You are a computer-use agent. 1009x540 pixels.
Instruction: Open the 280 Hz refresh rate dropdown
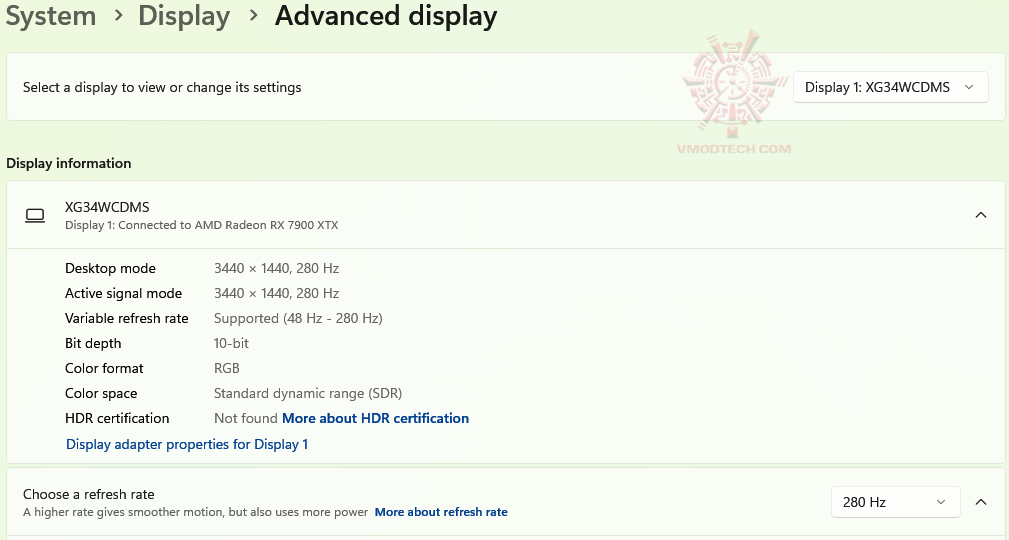pyautogui.click(x=896, y=502)
